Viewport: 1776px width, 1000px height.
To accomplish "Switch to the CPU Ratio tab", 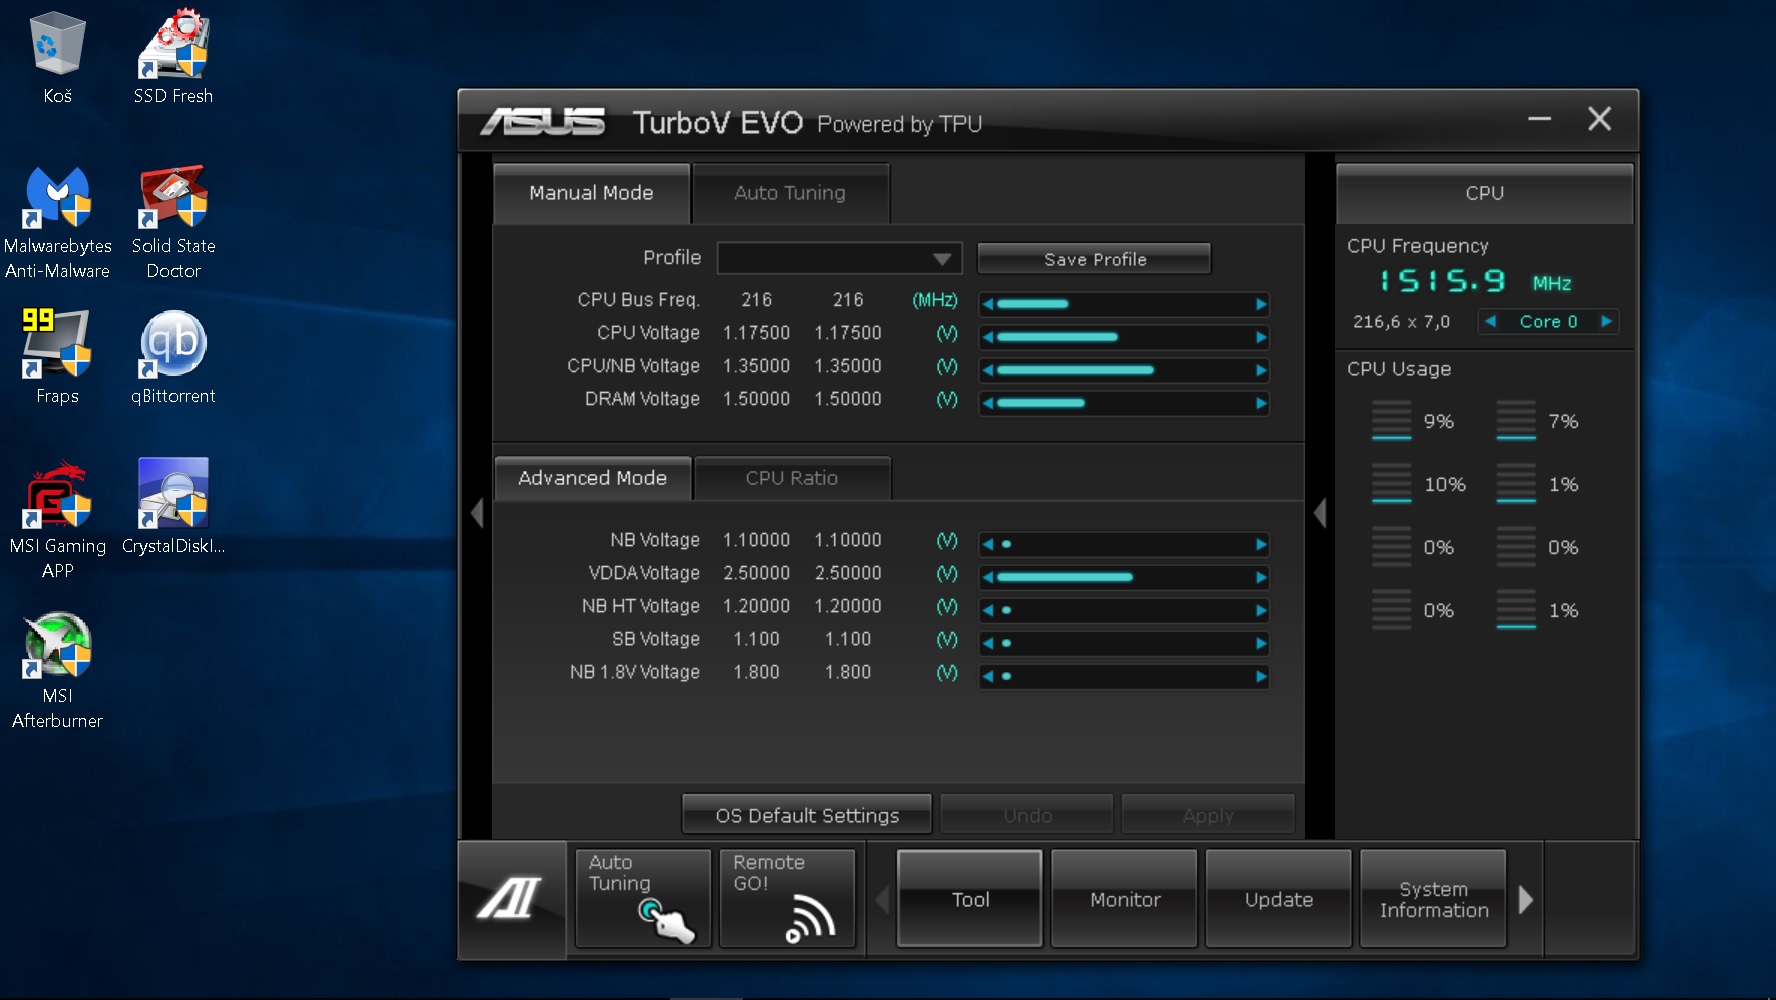I will (x=791, y=478).
